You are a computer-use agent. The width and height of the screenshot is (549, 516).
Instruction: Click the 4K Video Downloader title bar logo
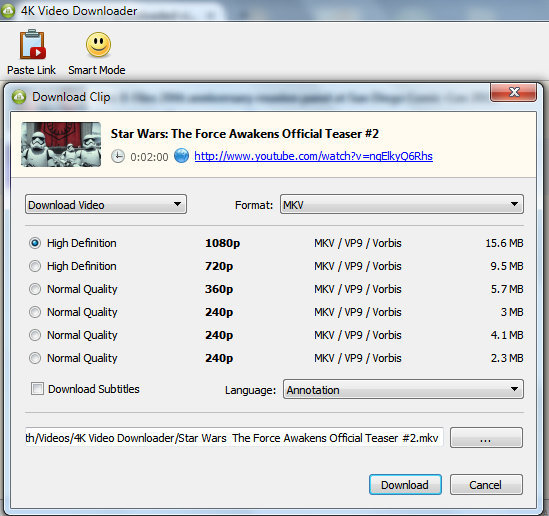[x=7, y=11]
